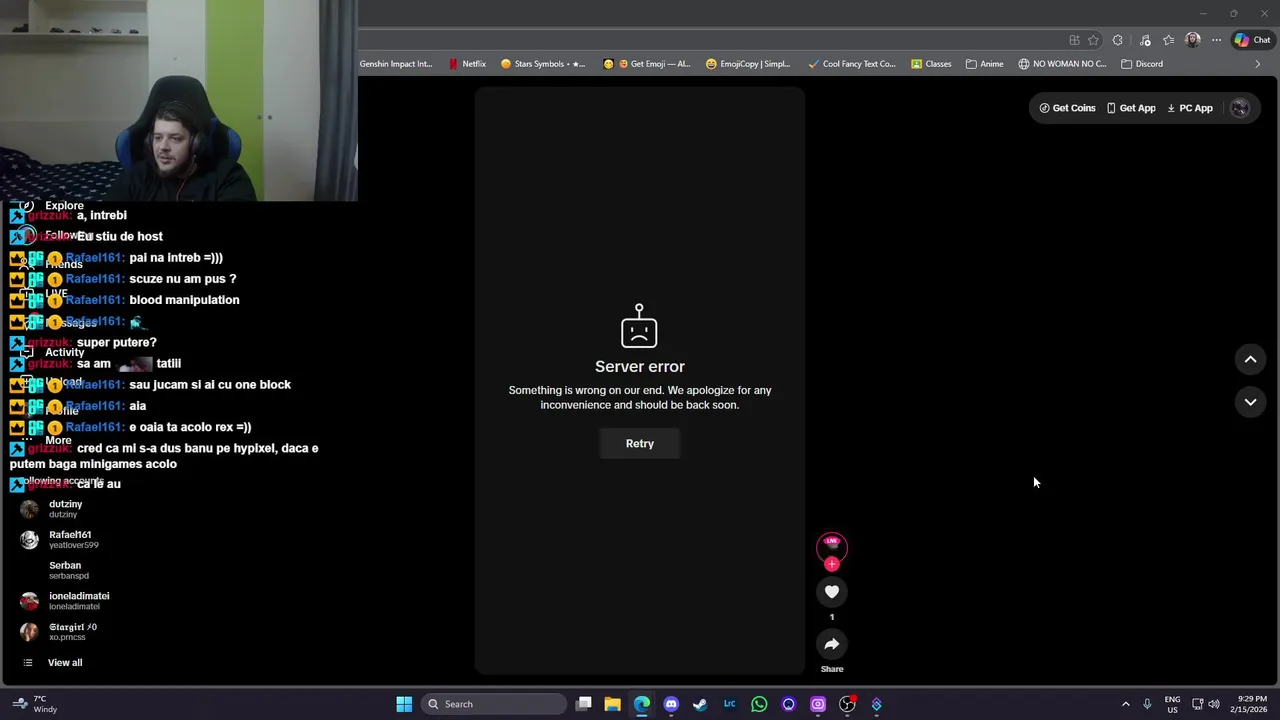Screen dimensions: 1280x720
Task: Open OBS Studio from taskbar
Action: click(x=847, y=704)
